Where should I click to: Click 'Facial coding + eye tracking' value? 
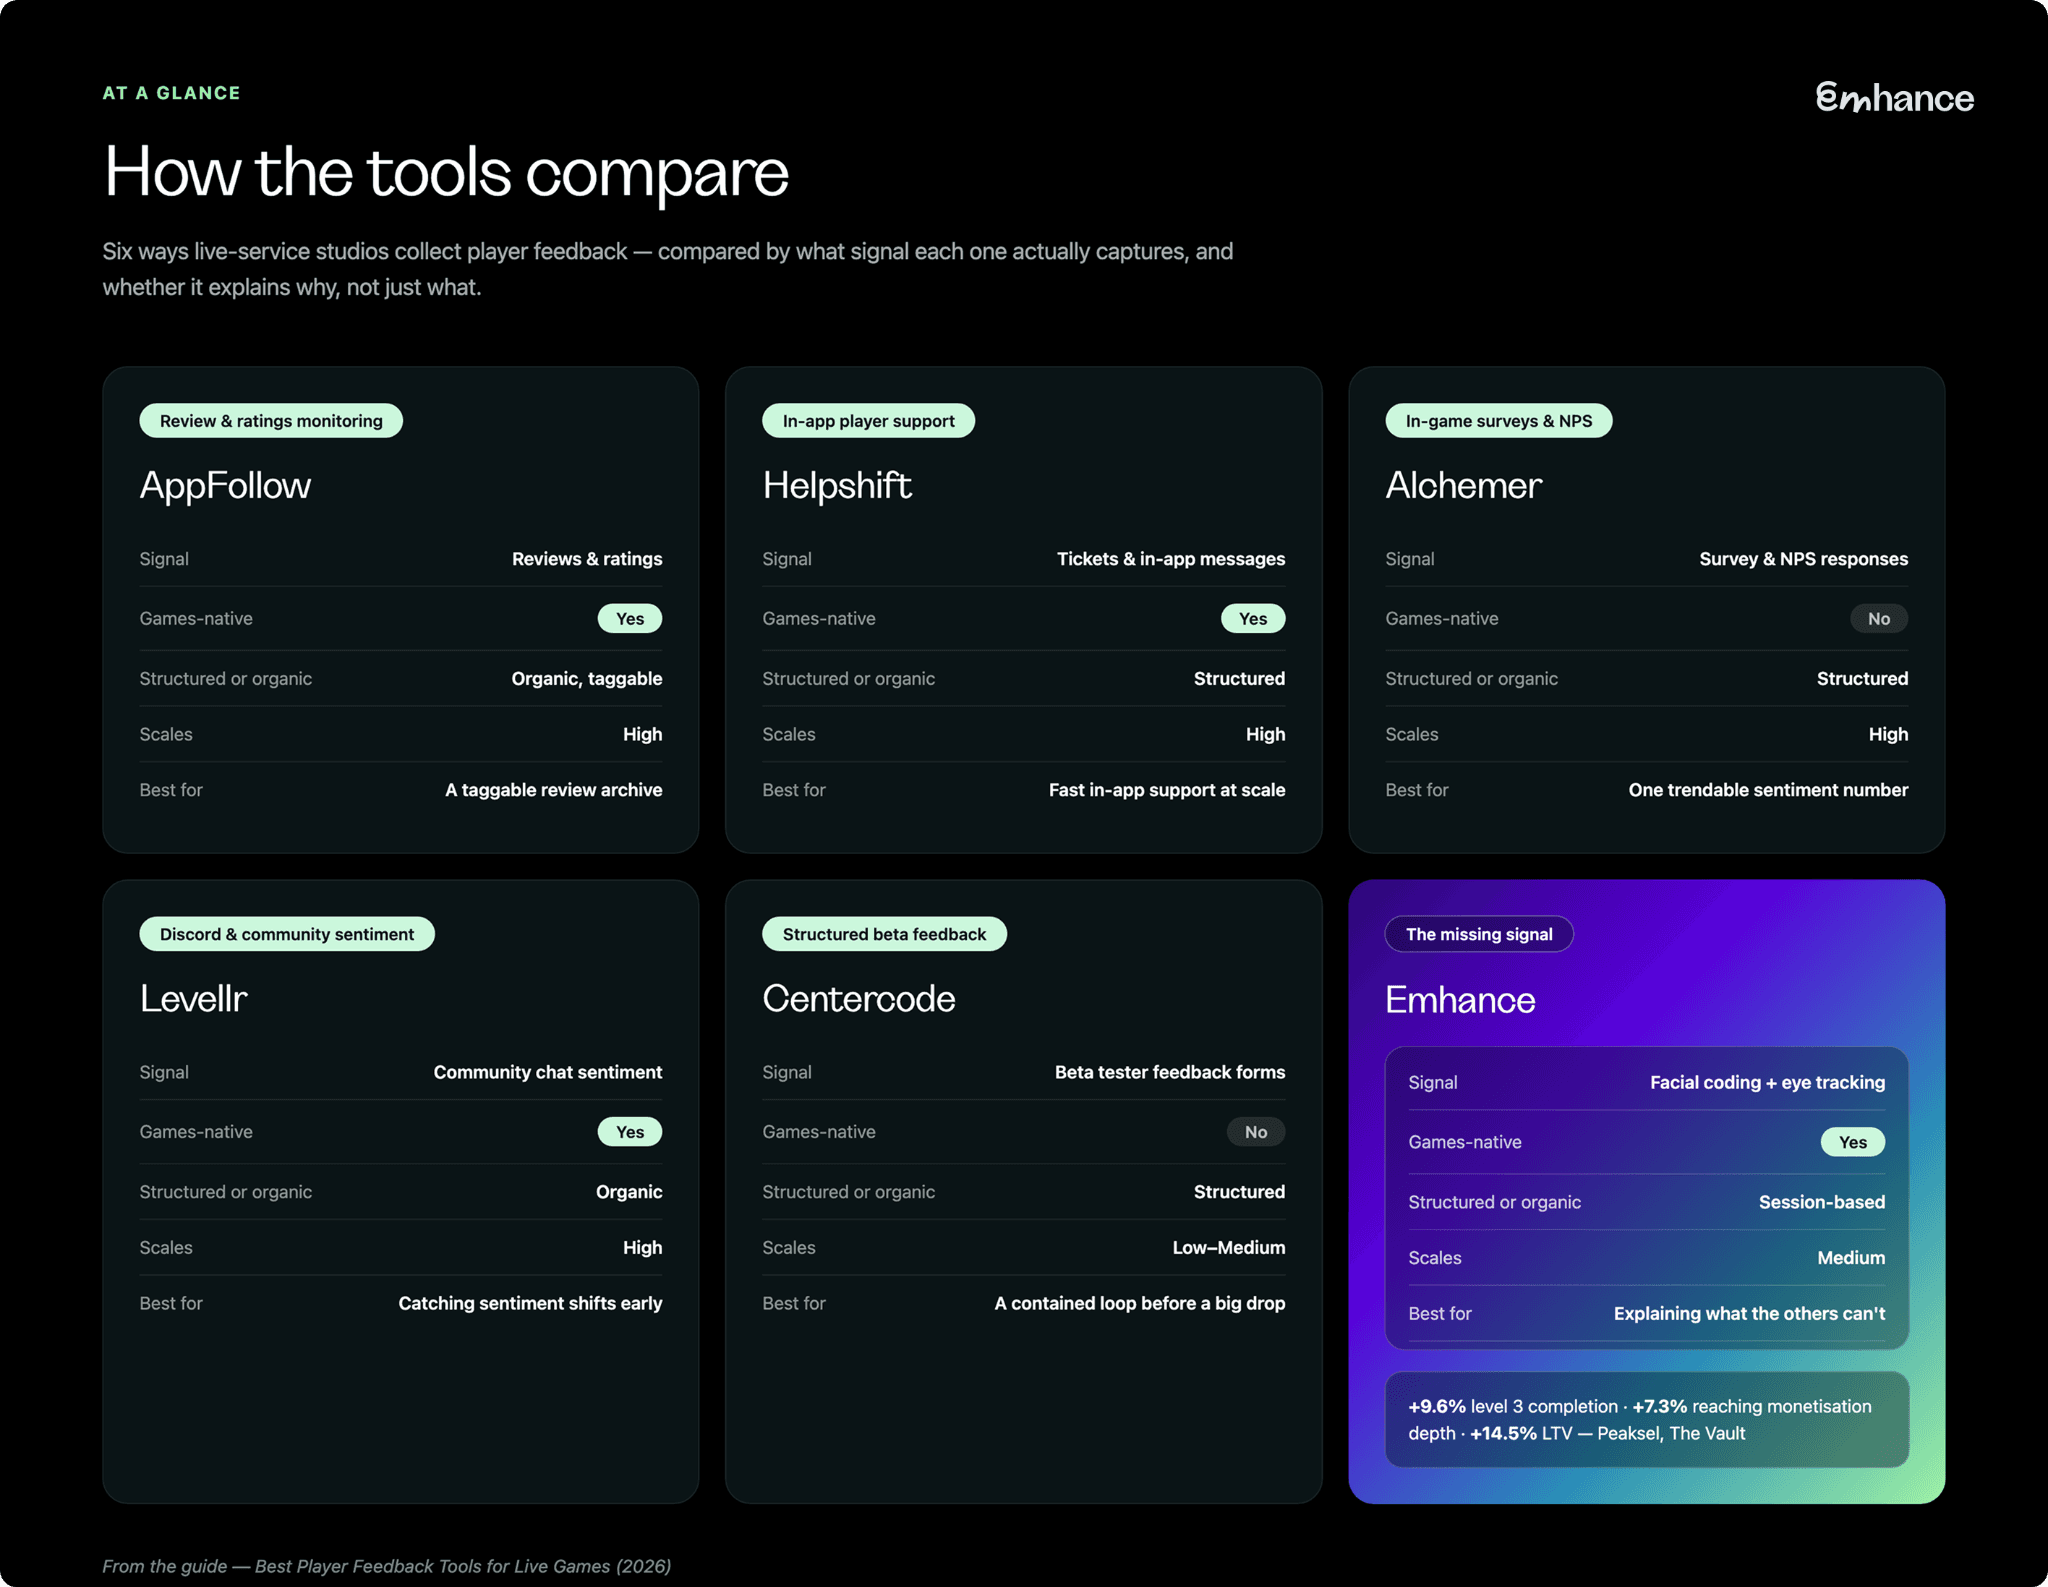click(1767, 1082)
